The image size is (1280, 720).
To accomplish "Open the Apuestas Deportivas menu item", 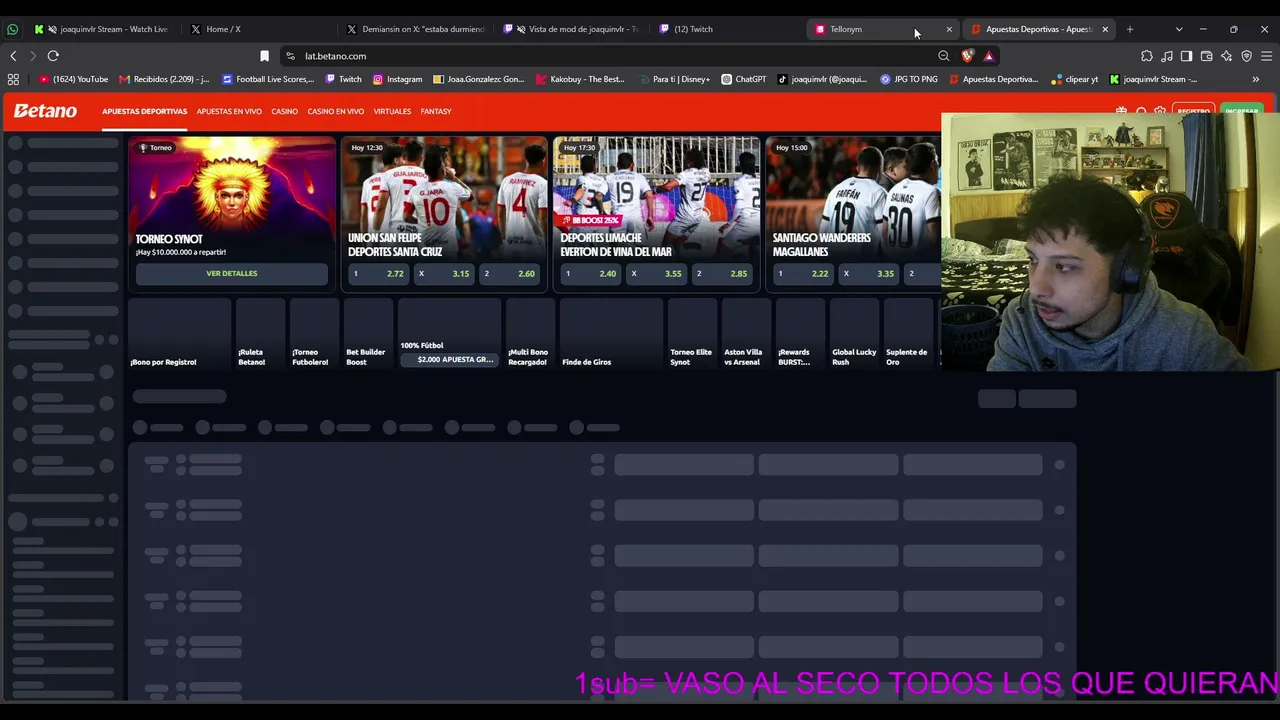I will [144, 111].
